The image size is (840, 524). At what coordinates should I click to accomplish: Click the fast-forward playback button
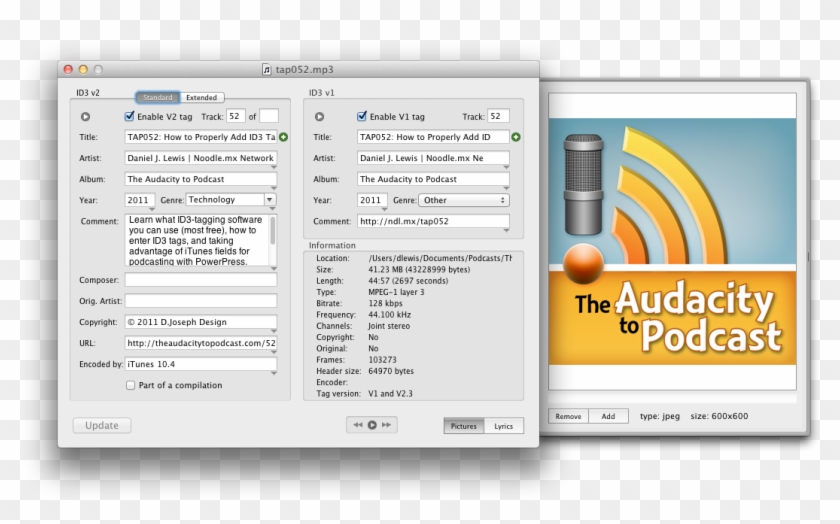coord(386,425)
